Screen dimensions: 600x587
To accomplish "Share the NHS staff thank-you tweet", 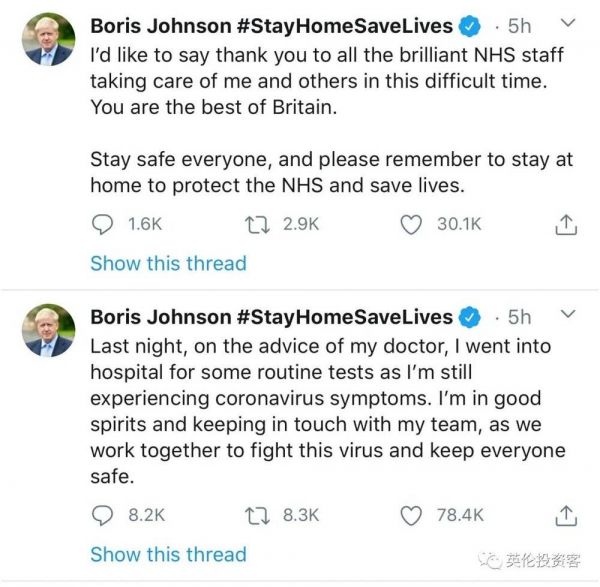I will (x=565, y=225).
